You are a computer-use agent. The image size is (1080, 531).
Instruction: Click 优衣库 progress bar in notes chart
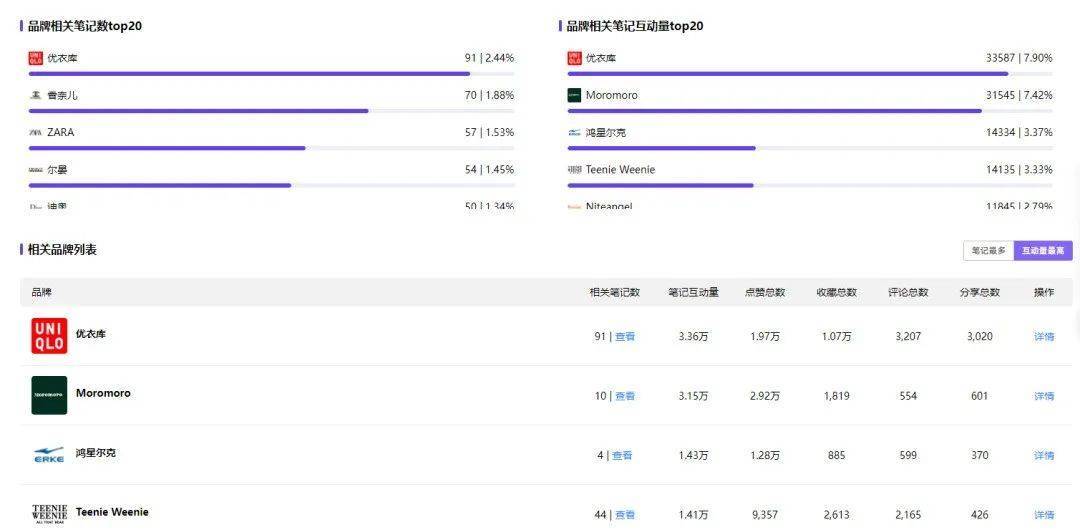click(x=271, y=74)
